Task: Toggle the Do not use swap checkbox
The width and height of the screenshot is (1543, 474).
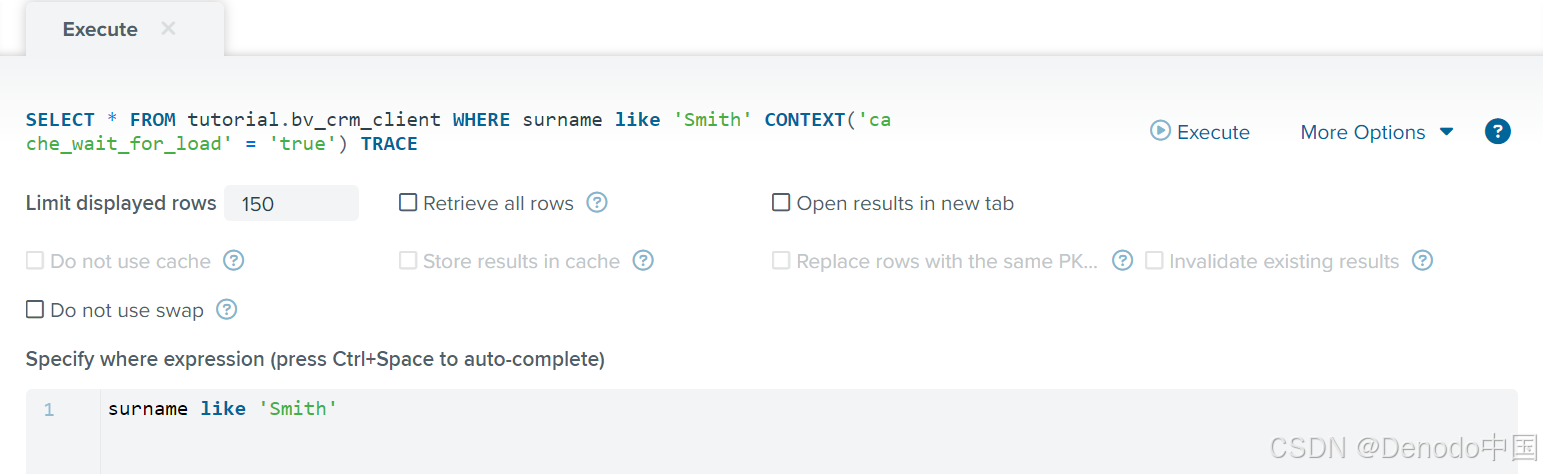Action: point(35,310)
